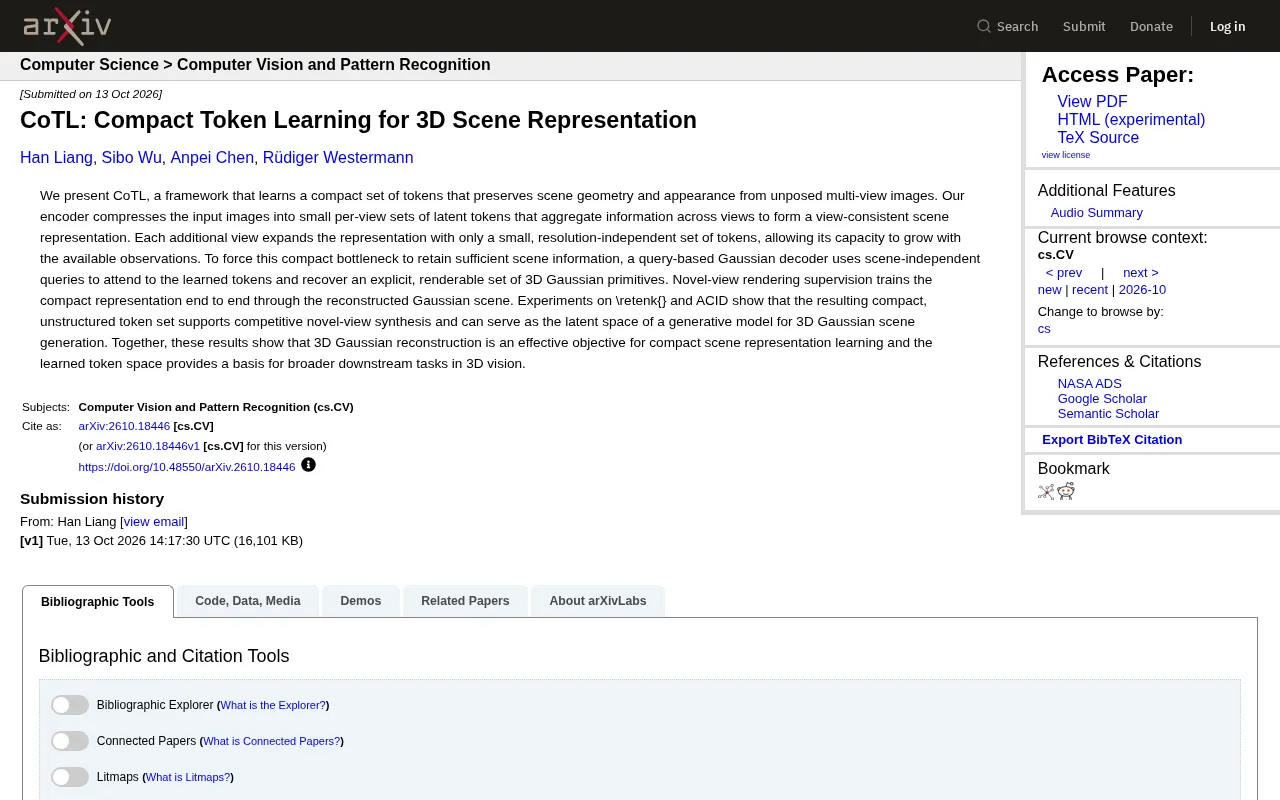Open HTML (experimental) version
The image size is (1280, 800).
pos(1131,120)
